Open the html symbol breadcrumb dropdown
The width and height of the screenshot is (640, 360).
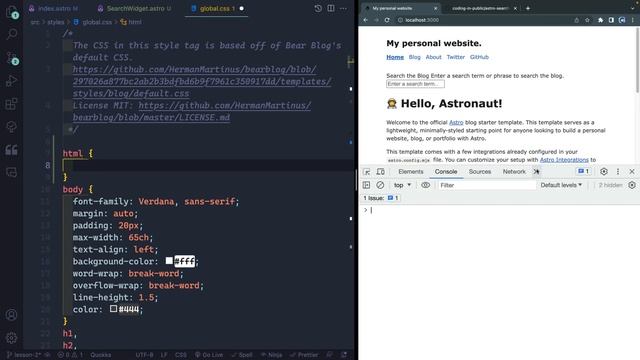tap(131, 22)
